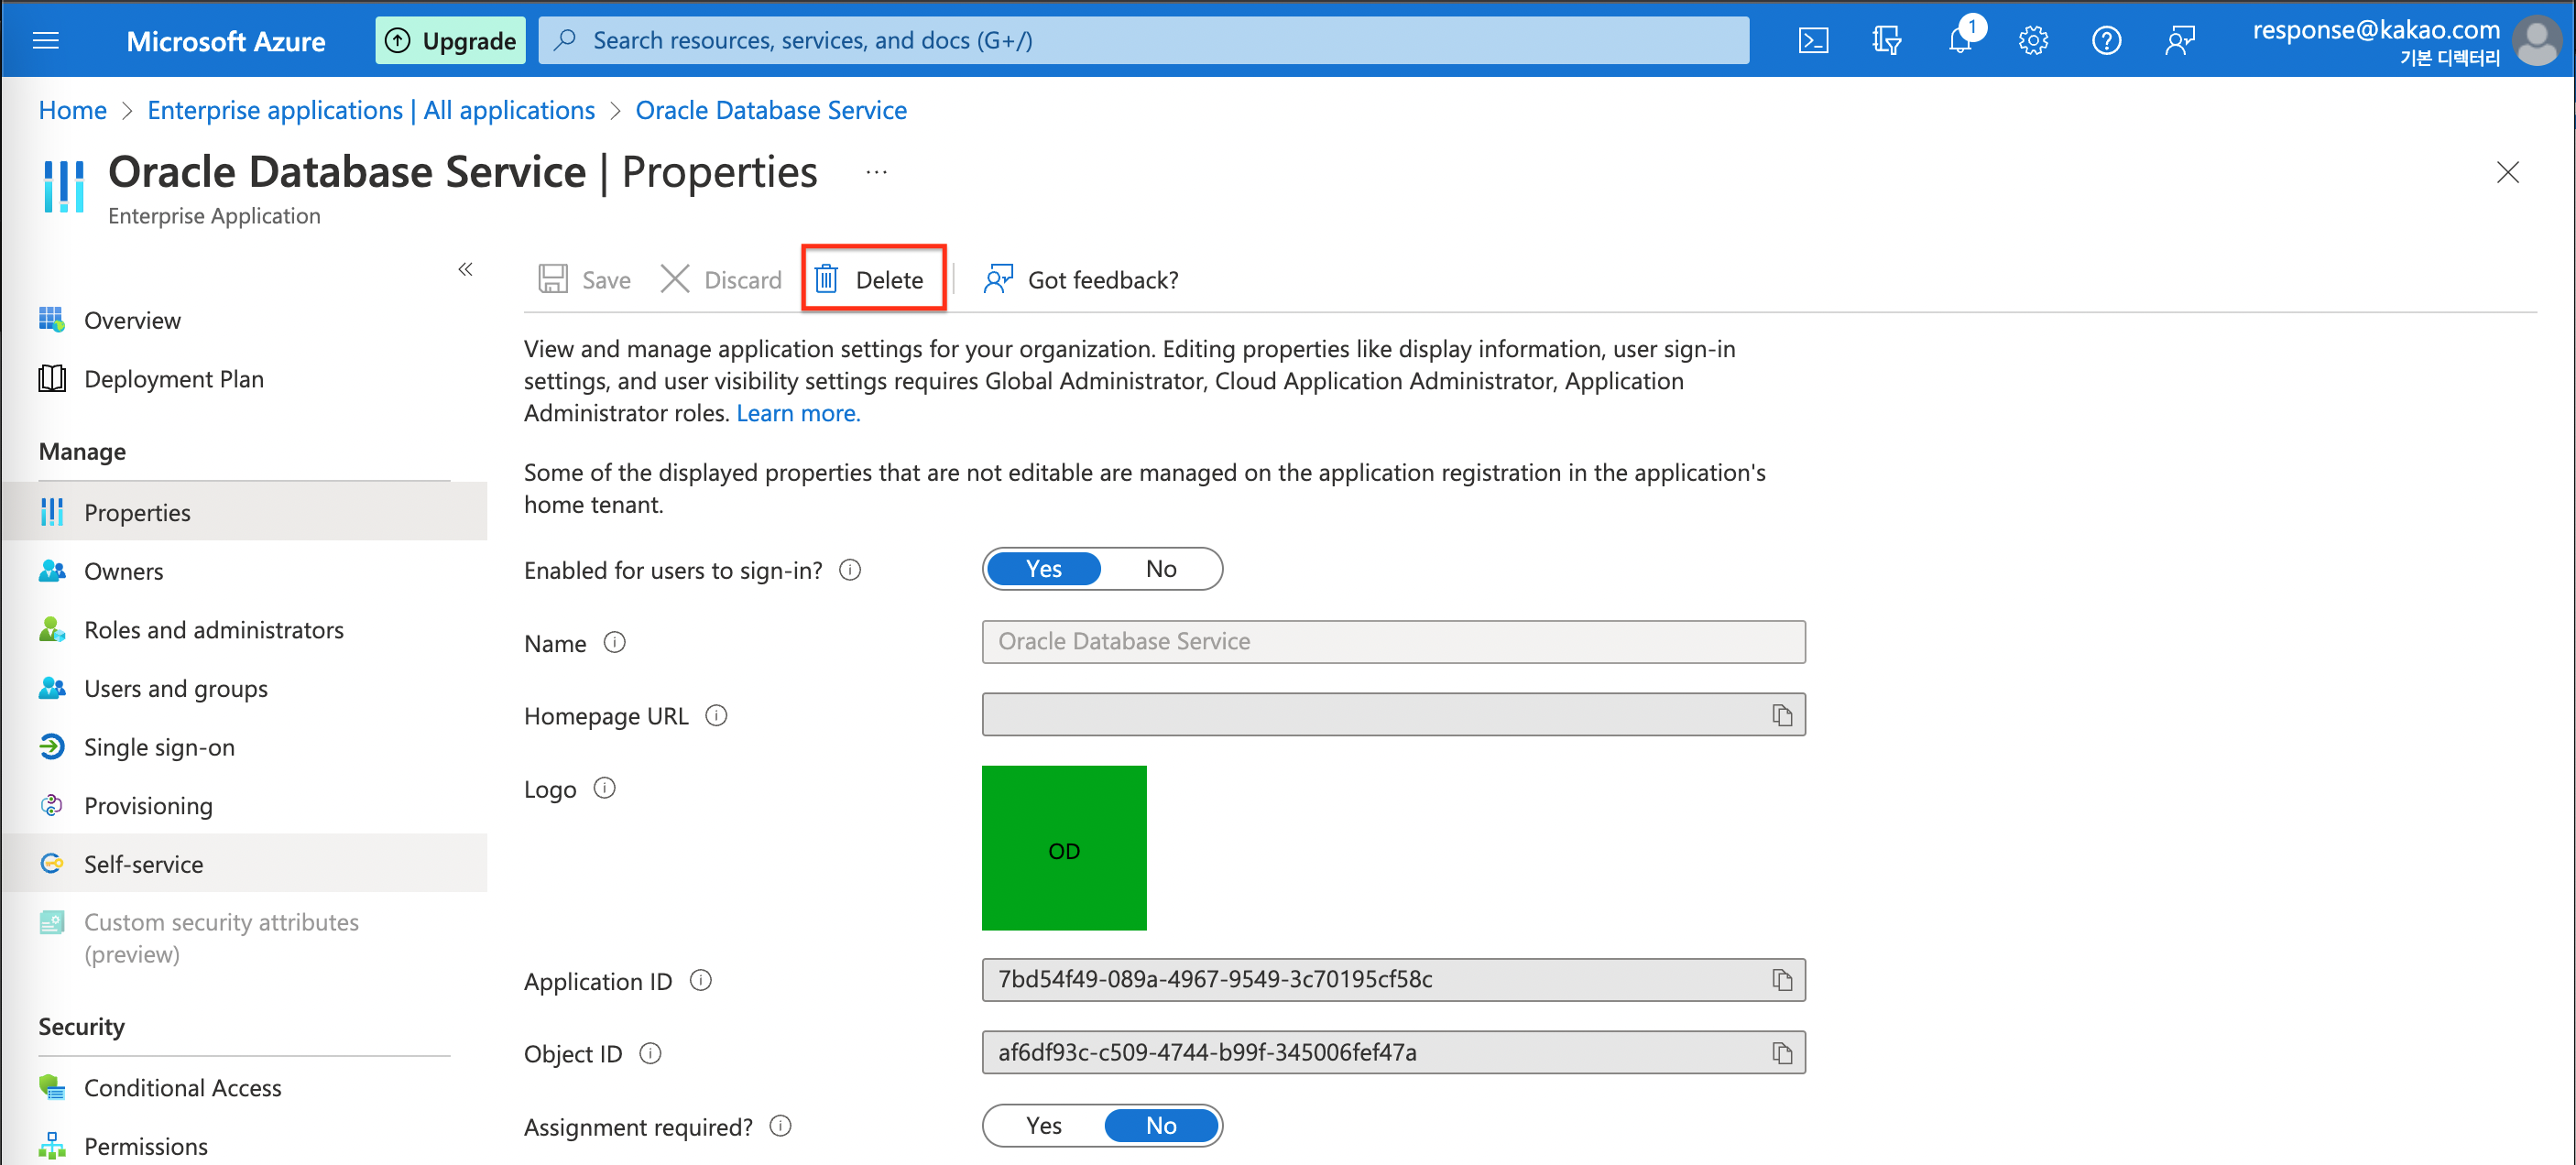Open the Help question mark icon

coord(2106,40)
